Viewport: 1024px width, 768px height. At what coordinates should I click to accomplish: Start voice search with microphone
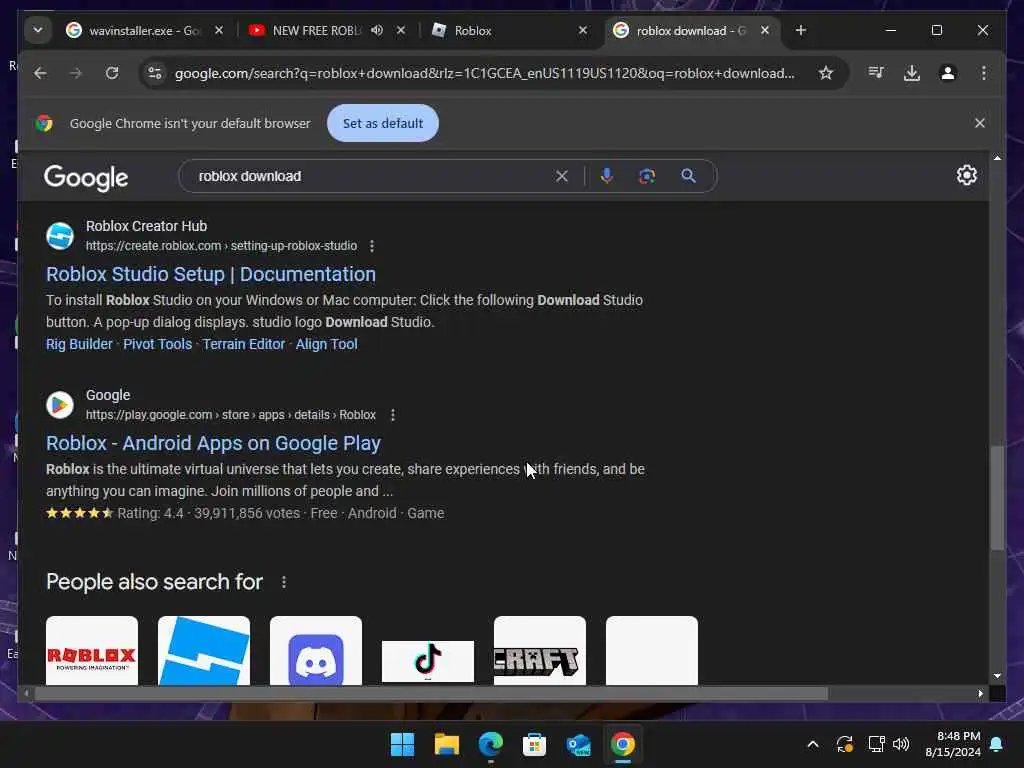[x=607, y=176]
